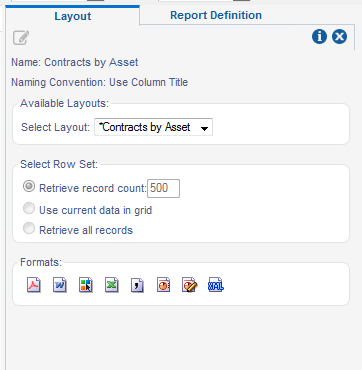
Task: Open the Select Layout dropdown
Action: click(x=153, y=127)
